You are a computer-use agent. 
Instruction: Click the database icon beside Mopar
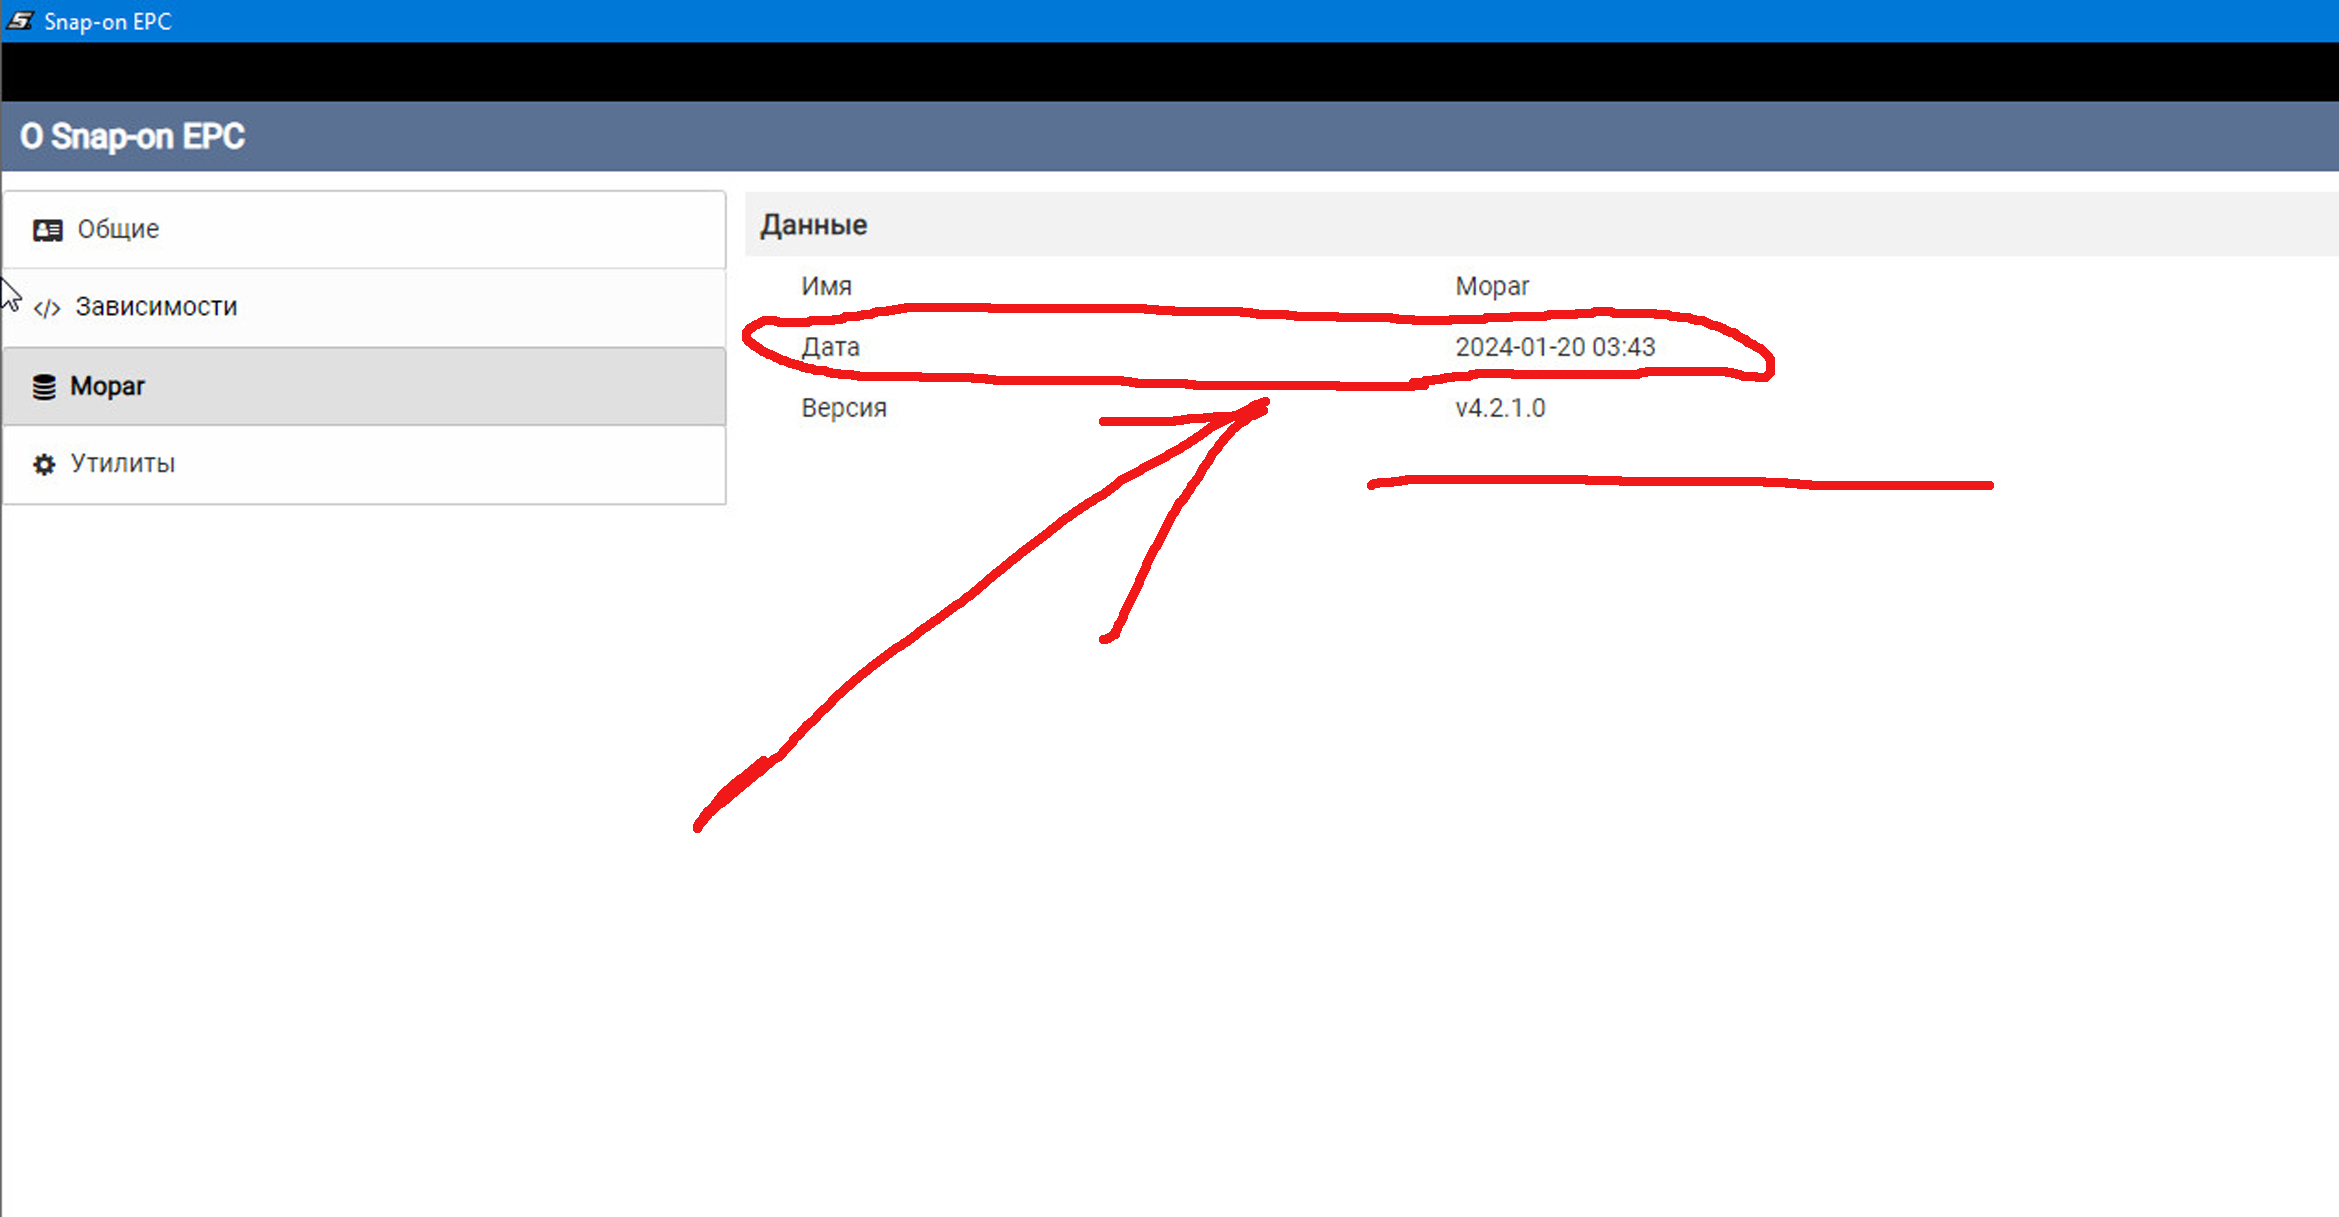44,387
